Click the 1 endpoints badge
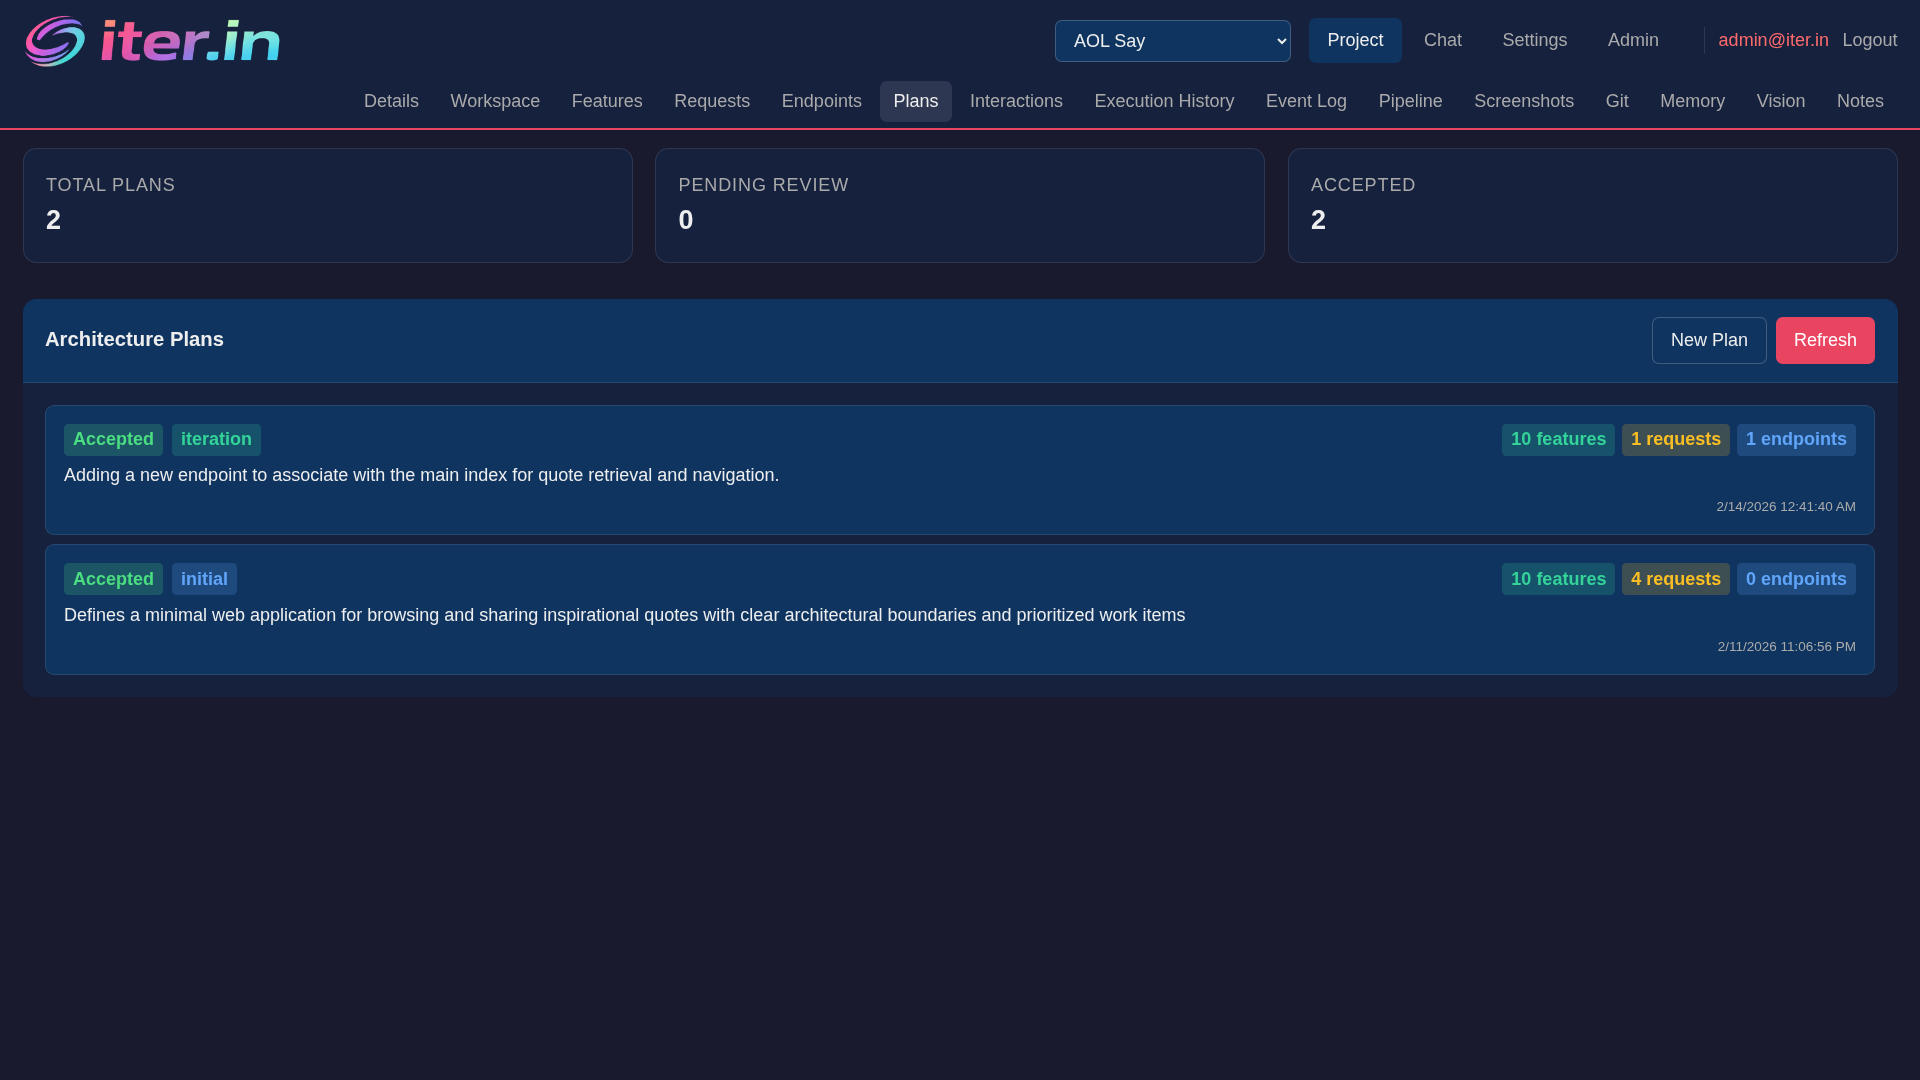 (1795, 439)
